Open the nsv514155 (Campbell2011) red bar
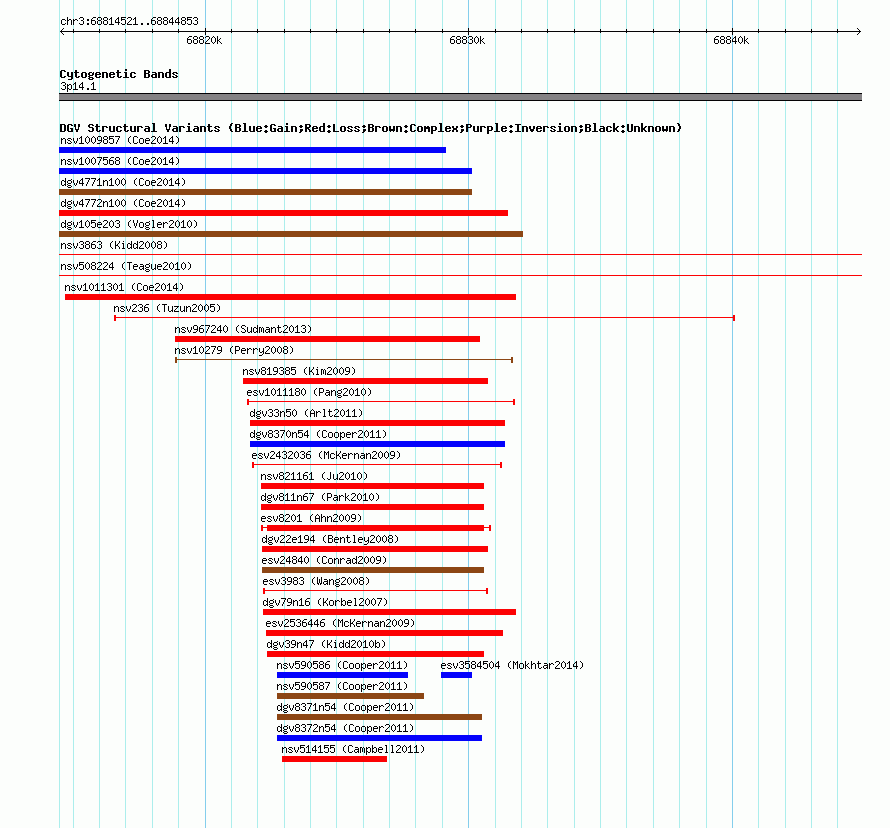Image resolution: width=890 pixels, height=828 pixels. coord(334,759)
